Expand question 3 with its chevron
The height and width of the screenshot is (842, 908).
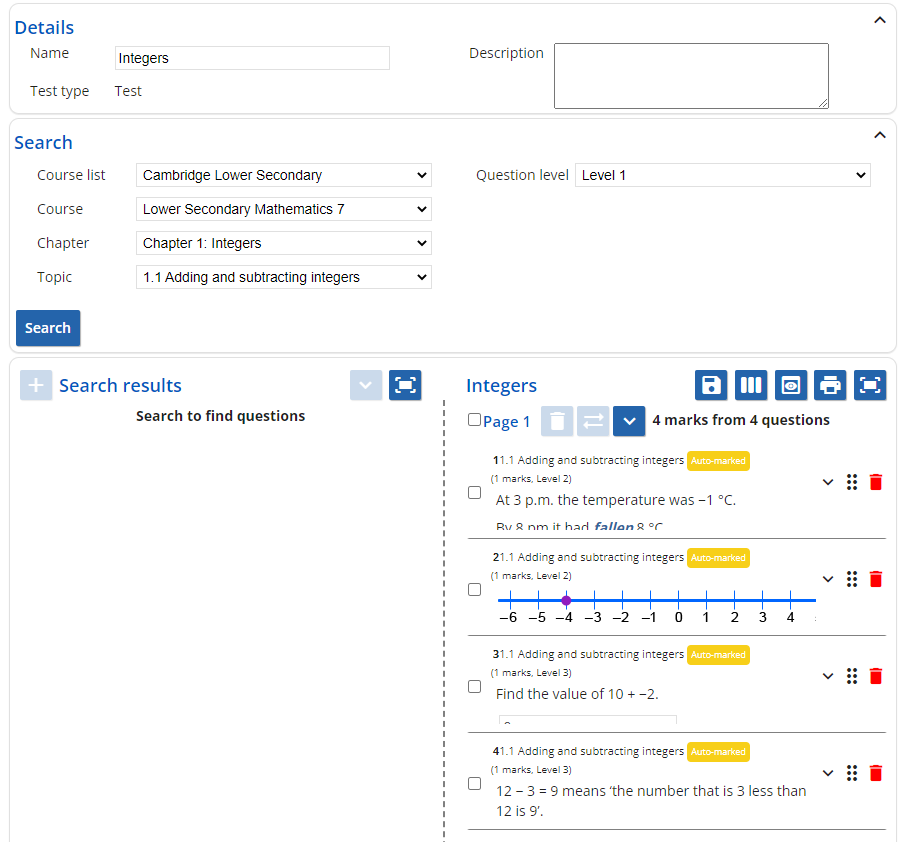coord(828,676)
